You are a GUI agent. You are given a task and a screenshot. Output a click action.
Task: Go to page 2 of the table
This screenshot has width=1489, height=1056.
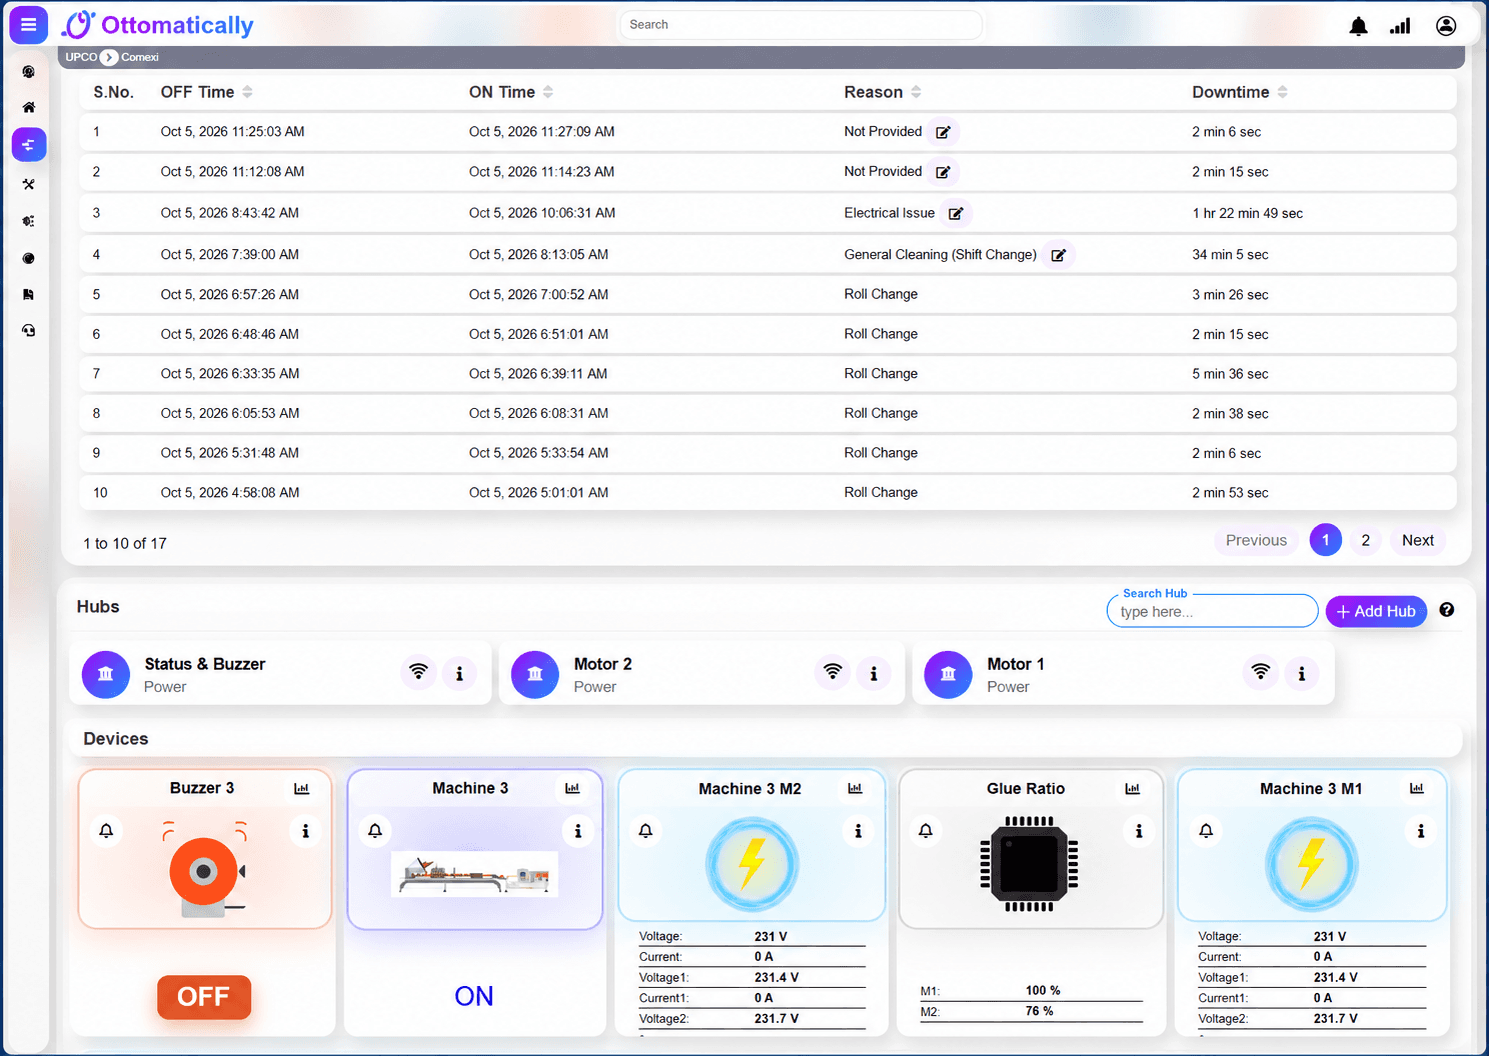[1366, 541]
